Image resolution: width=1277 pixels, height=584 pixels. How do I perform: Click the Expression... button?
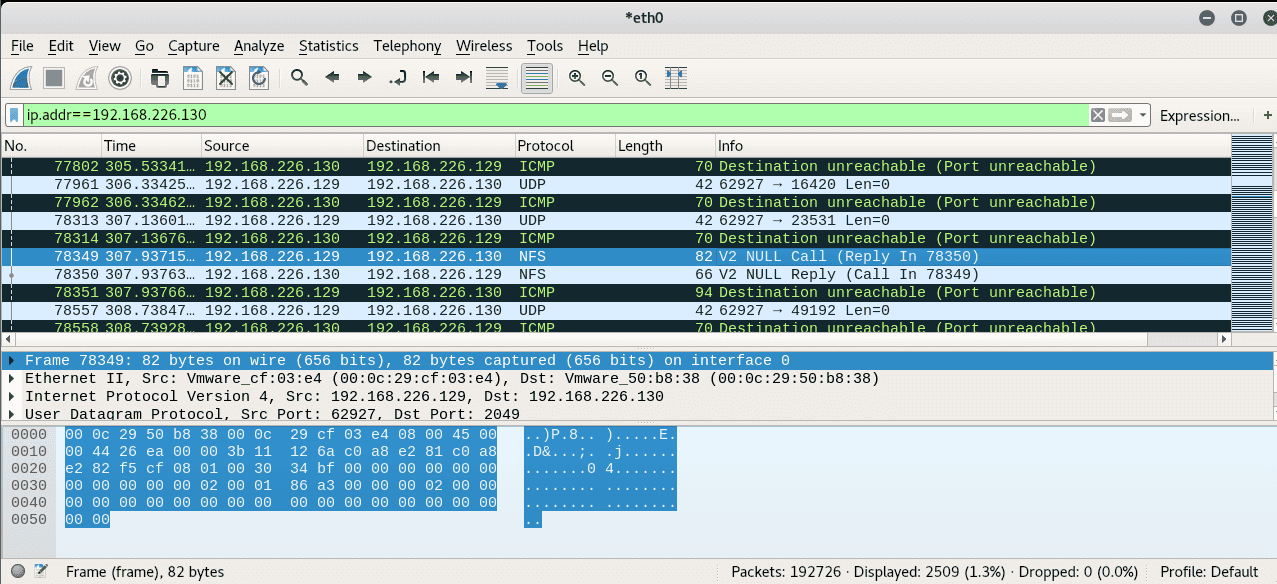tap(1200, 115)
